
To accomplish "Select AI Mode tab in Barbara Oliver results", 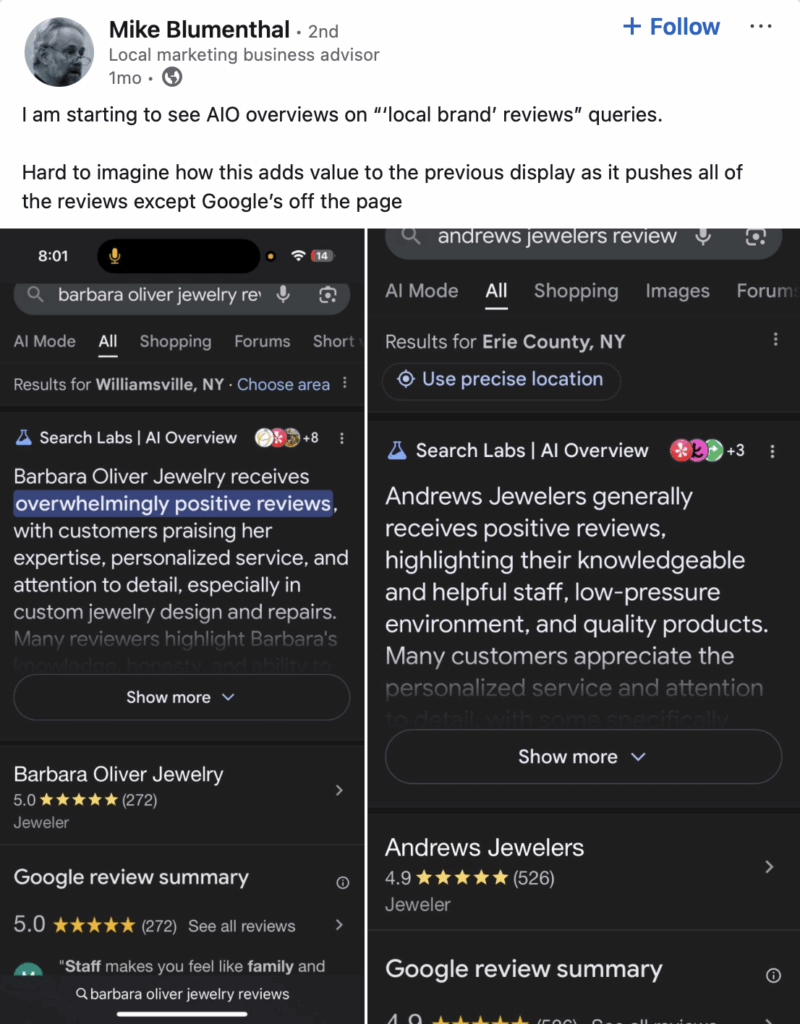I will point(45,341).
